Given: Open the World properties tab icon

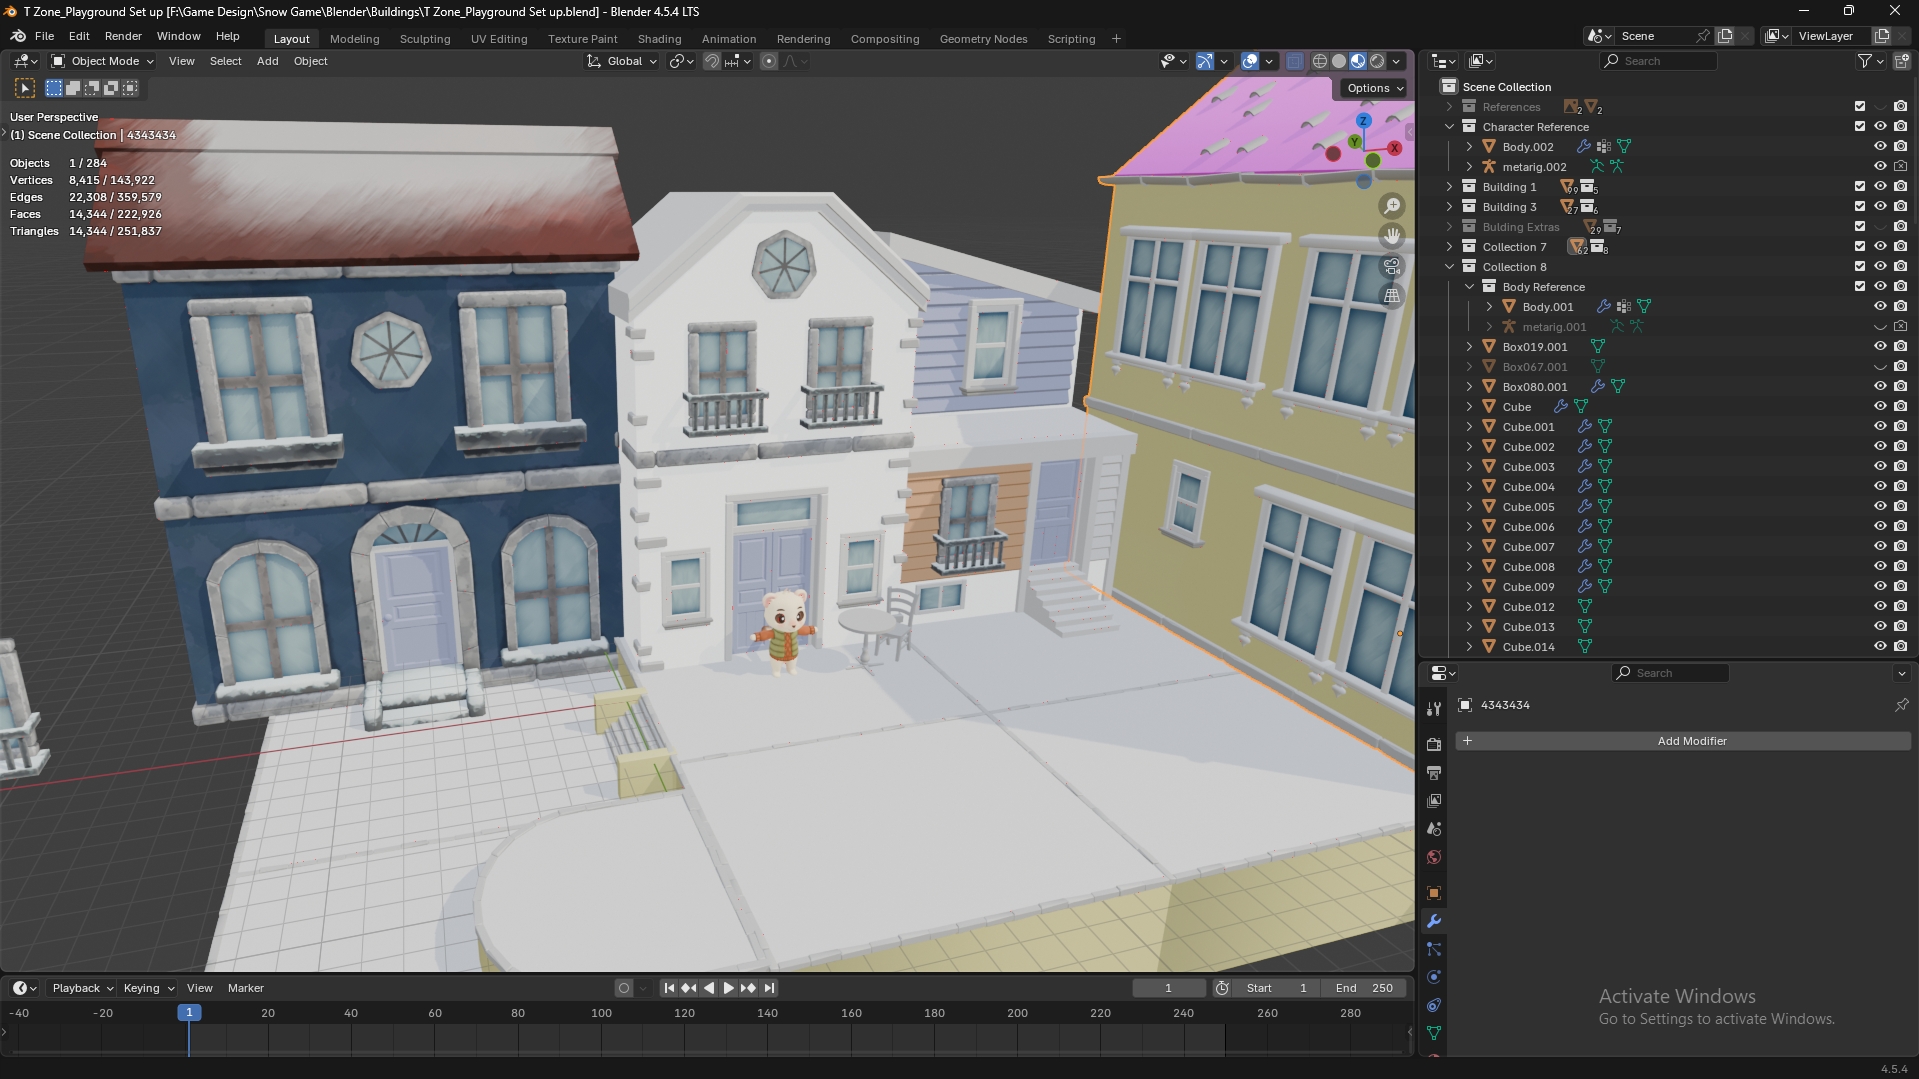Looking at the screenshot, I should click(1433, 857).
